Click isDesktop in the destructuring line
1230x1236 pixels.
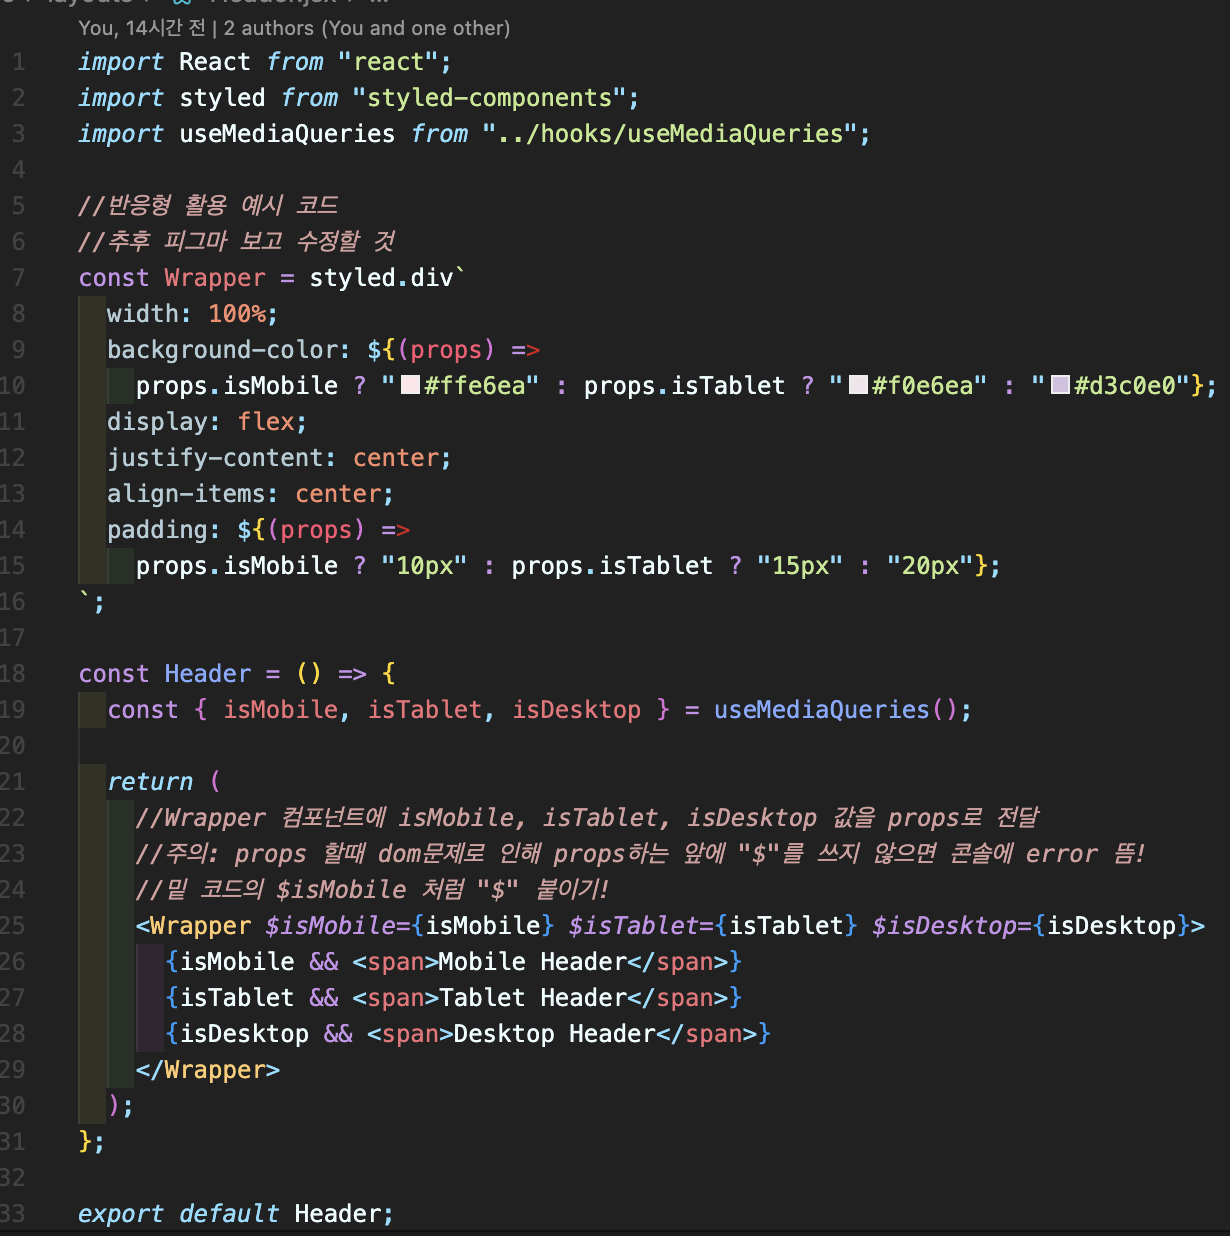pyautogui.click(x=576, y=710)
